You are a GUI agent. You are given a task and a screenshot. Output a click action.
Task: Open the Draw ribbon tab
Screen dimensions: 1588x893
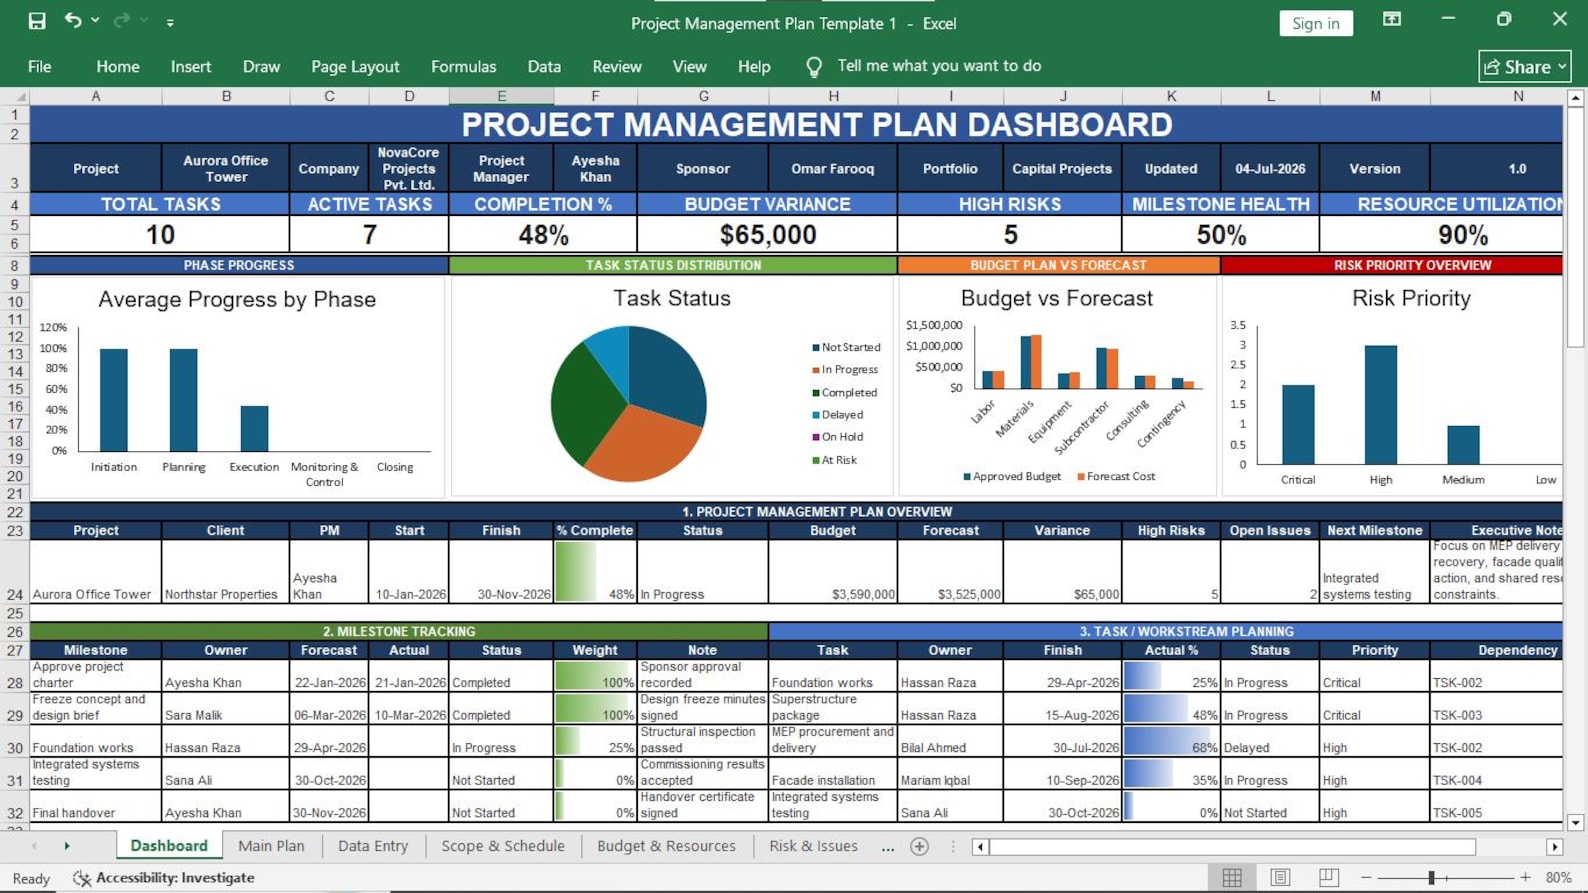[x=261, y=66]
